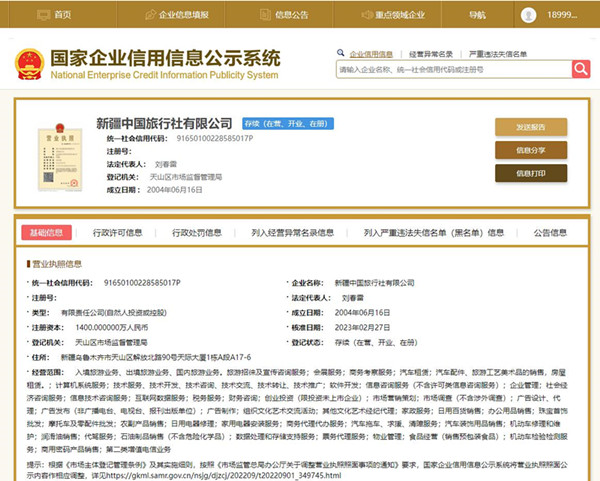Click the 信息公告 document icon
The height and width of the screenshot is (481, 600).
(x=265, y=15)
